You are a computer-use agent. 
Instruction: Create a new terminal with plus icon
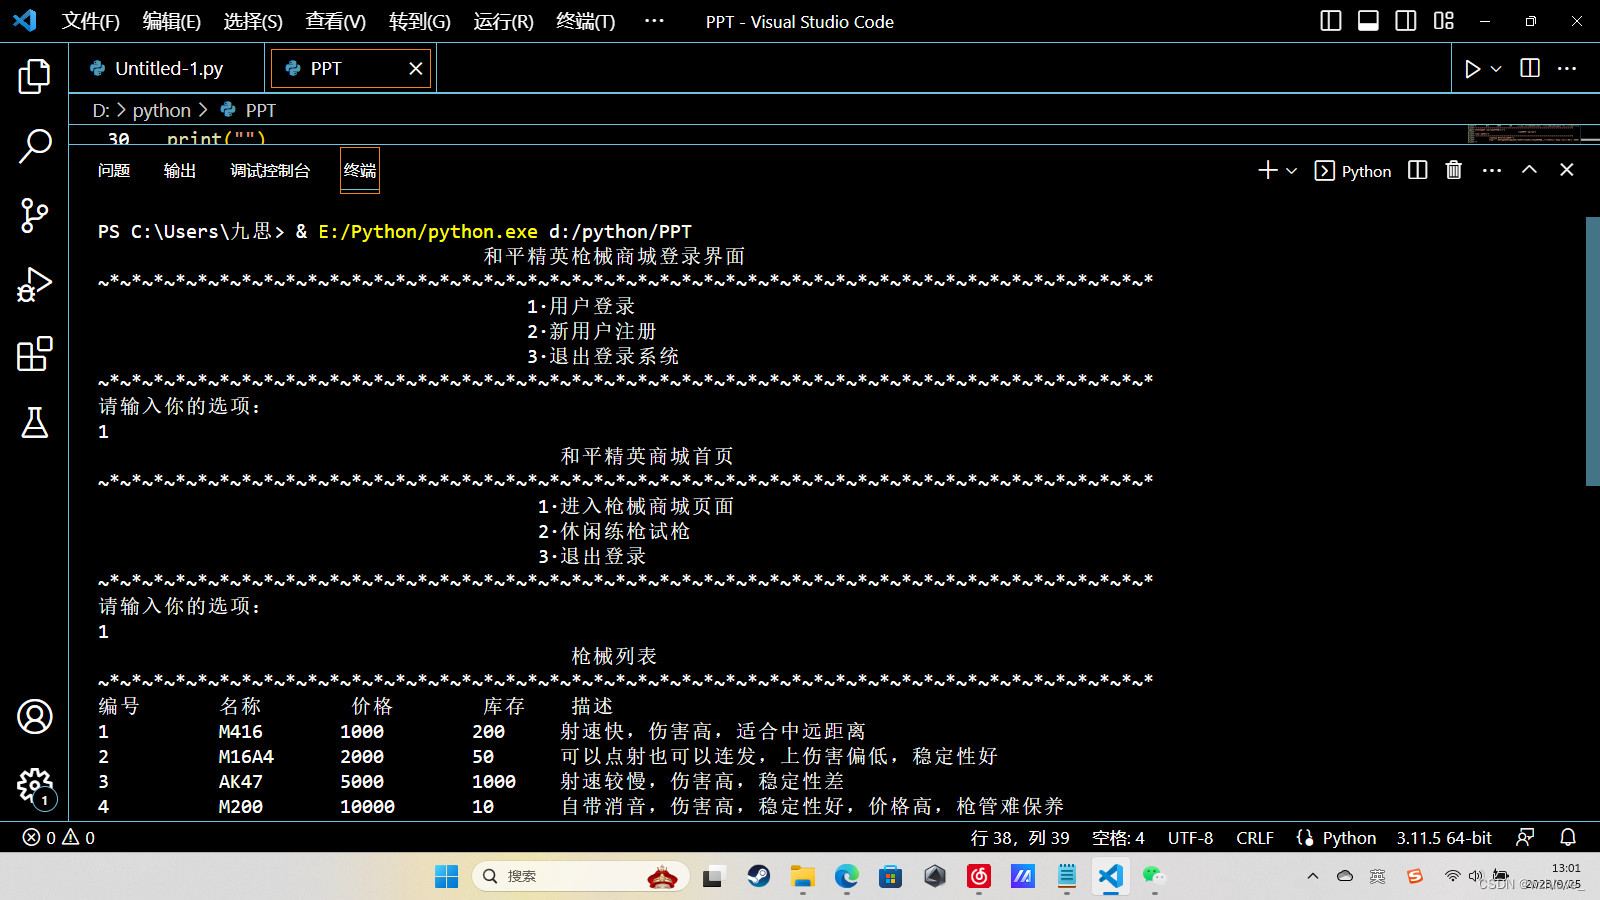[1268, 170]
